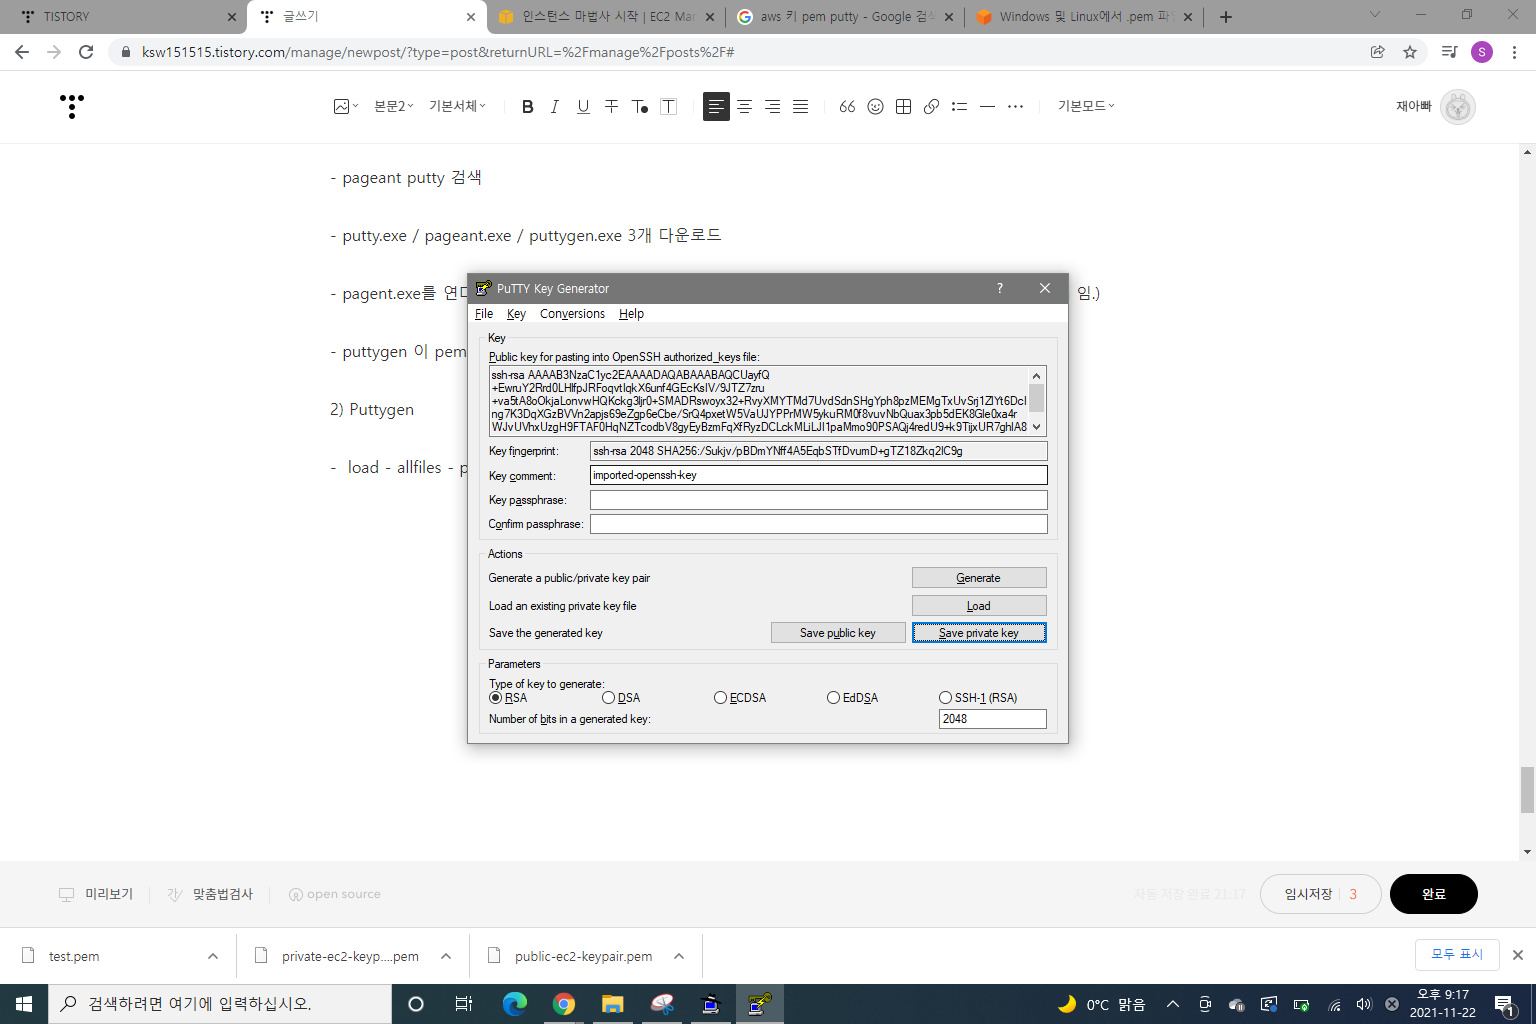Bookmark this page with star icon
The height and width of the screenshot is (1024, 1536).
click(x=1410, y=52)
